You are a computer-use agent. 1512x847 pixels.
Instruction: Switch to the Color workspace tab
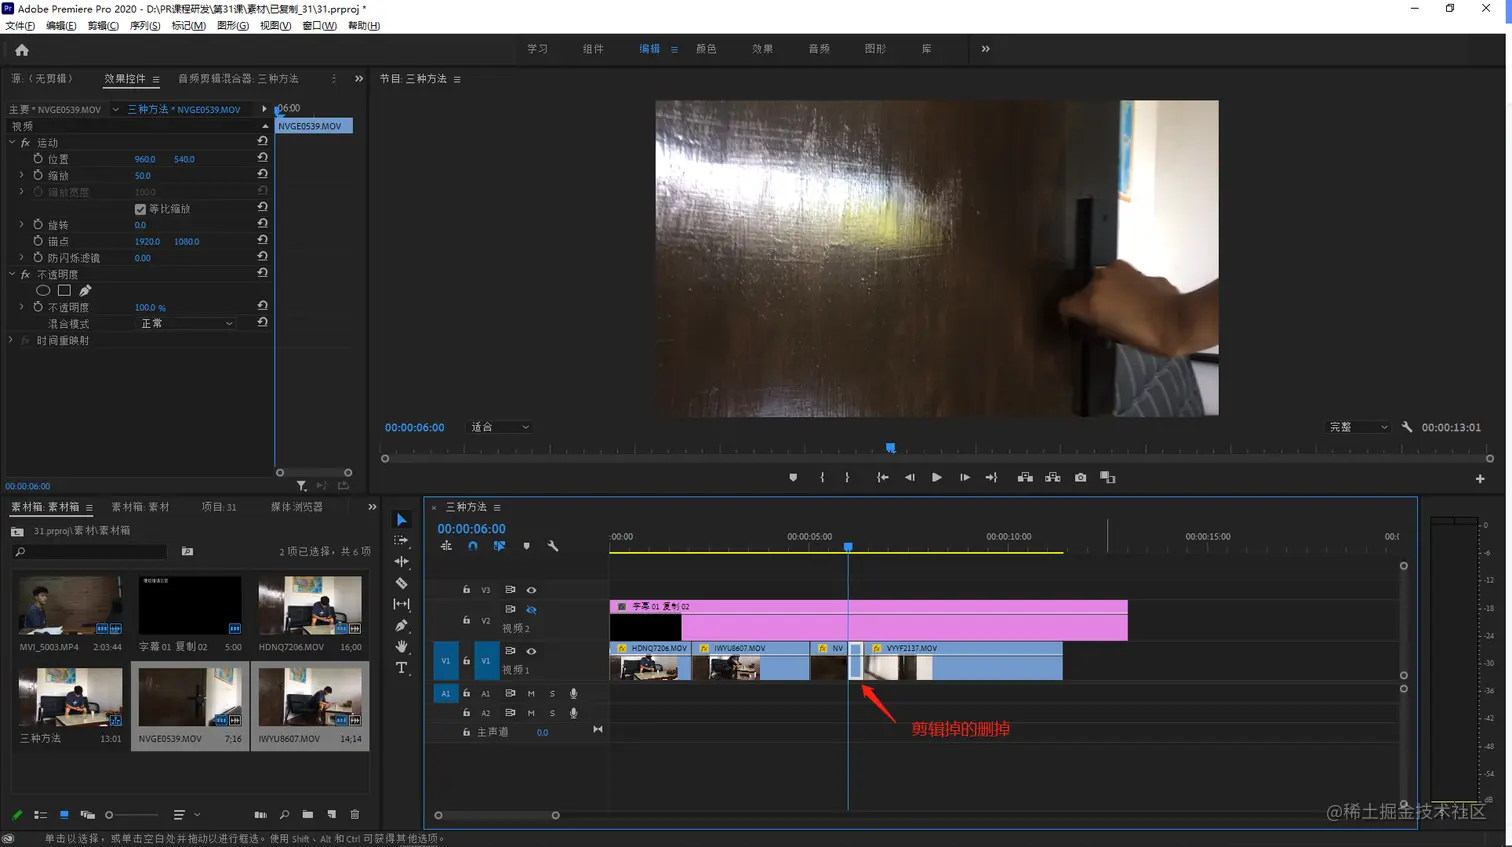click(706, 49)
